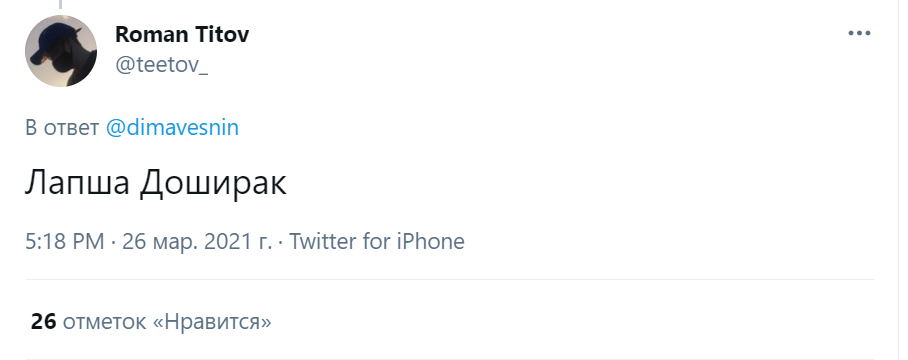Click the thread connector line above the avatar
Screen dimensions: 908x360
60,5
